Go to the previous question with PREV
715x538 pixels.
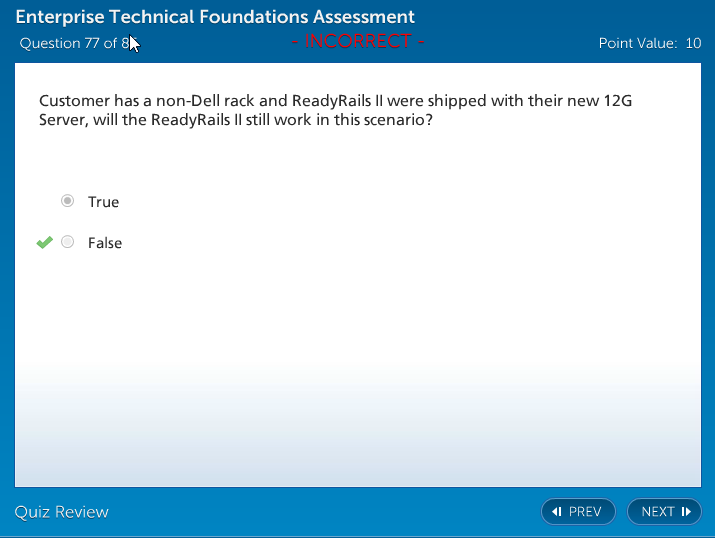point(578,512)
